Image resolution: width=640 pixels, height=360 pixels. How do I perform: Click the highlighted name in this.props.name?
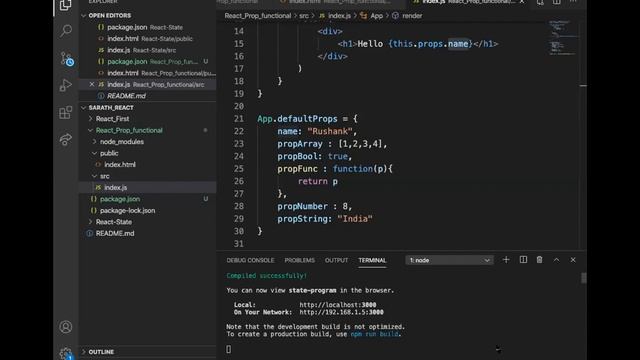[458, 44]
